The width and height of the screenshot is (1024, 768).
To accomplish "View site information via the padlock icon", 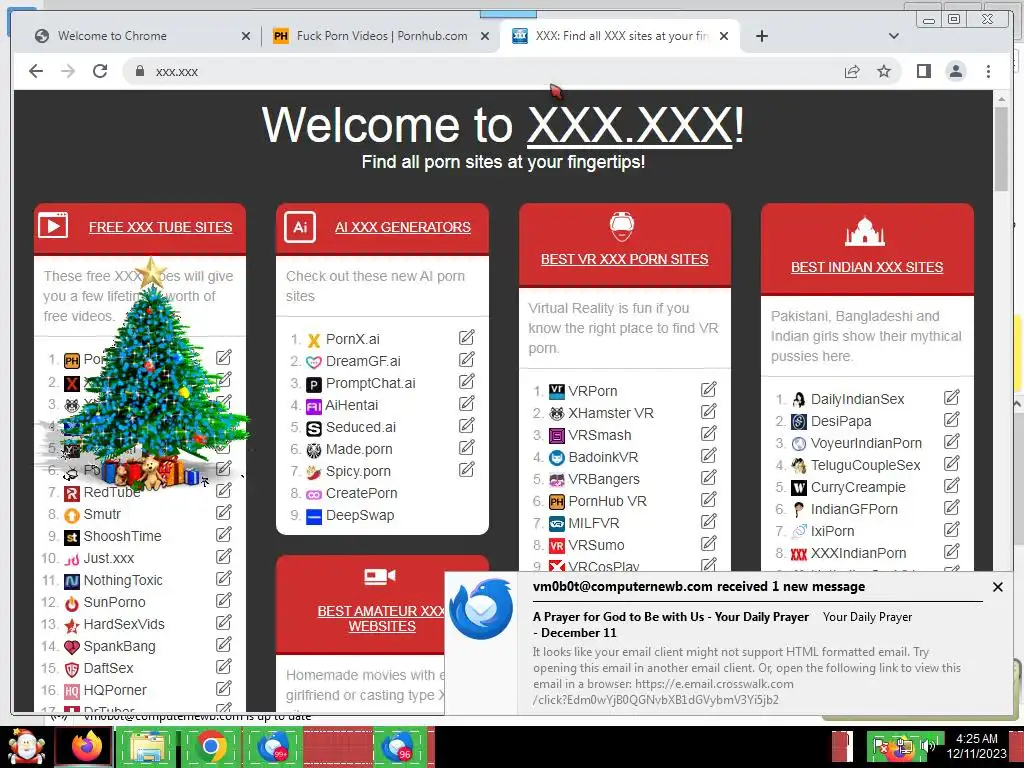I will (139, 71).
